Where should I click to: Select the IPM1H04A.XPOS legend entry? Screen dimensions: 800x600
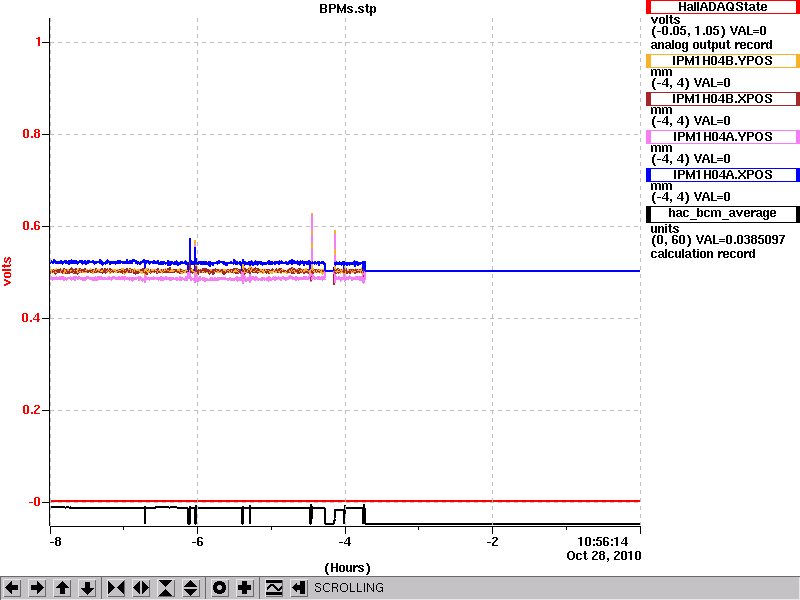(722, 174)
